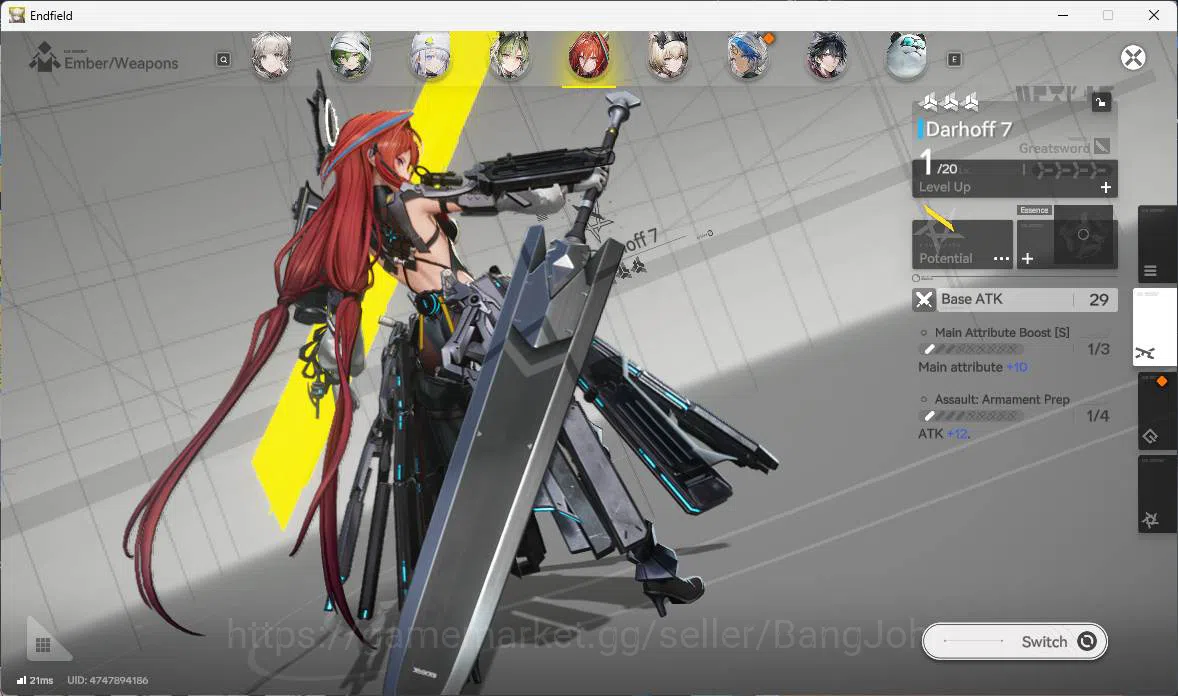Screen dimensions: 1178x696
Task: Open the Potential panel options
Action: point(1001,259)
